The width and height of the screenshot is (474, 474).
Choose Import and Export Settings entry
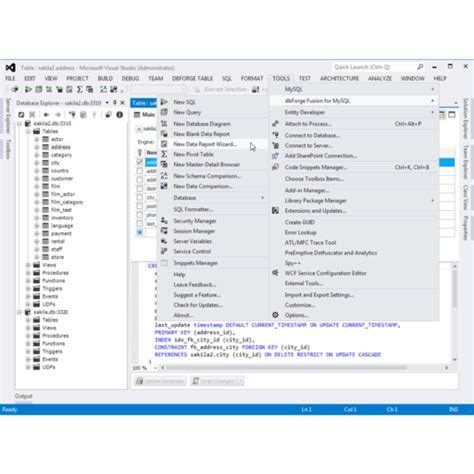(354, 295)
